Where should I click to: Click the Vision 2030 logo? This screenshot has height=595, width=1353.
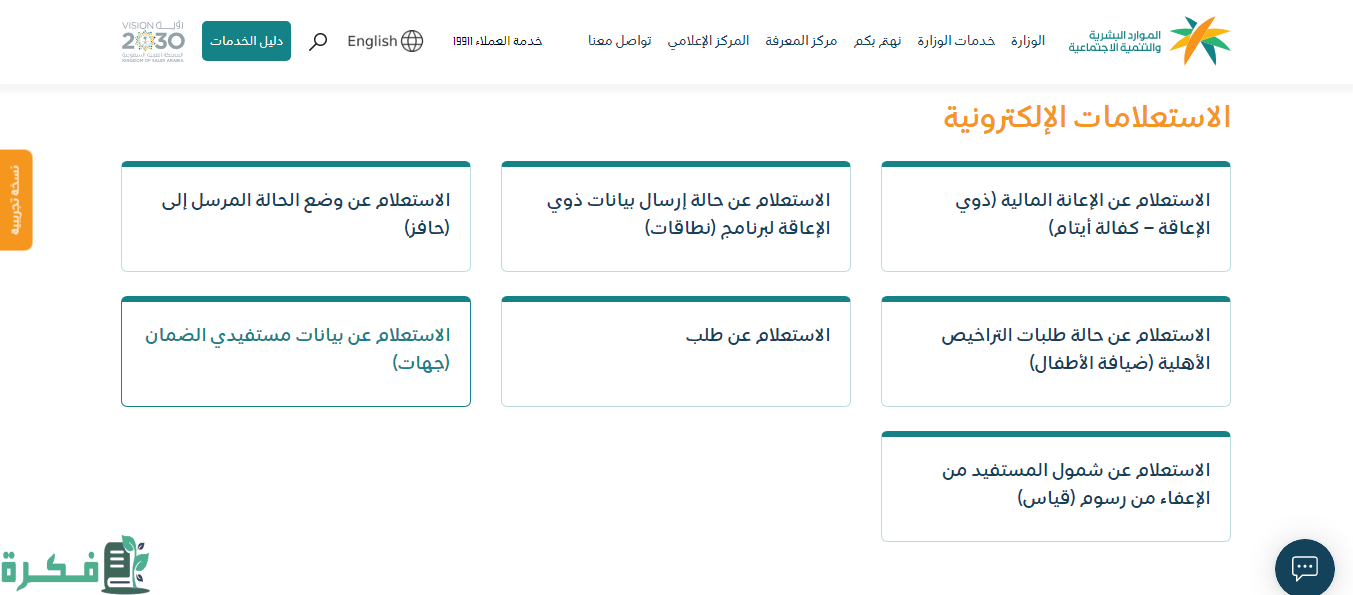click(153, 41)
